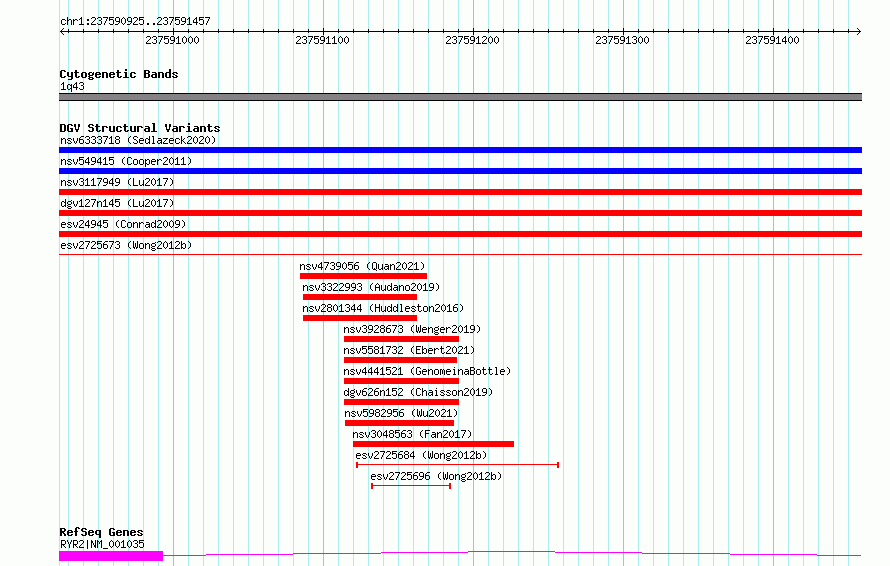Select the magenta RYR2 exon block

[111, 556]
